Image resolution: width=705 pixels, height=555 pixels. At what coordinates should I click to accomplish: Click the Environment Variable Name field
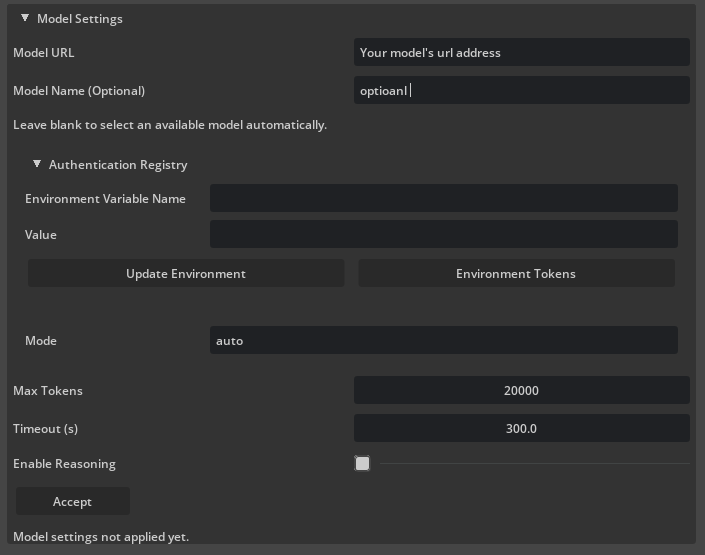pyautogui.click(x=444, y=198)
